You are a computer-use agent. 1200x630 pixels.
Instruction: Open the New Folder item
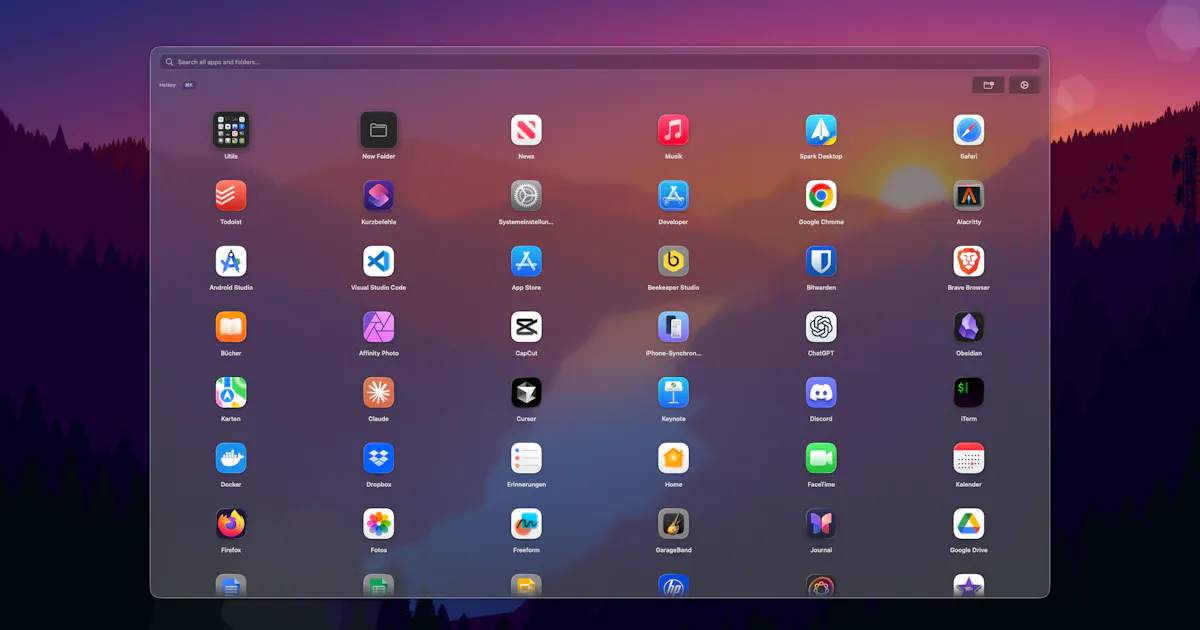[379, 130]
